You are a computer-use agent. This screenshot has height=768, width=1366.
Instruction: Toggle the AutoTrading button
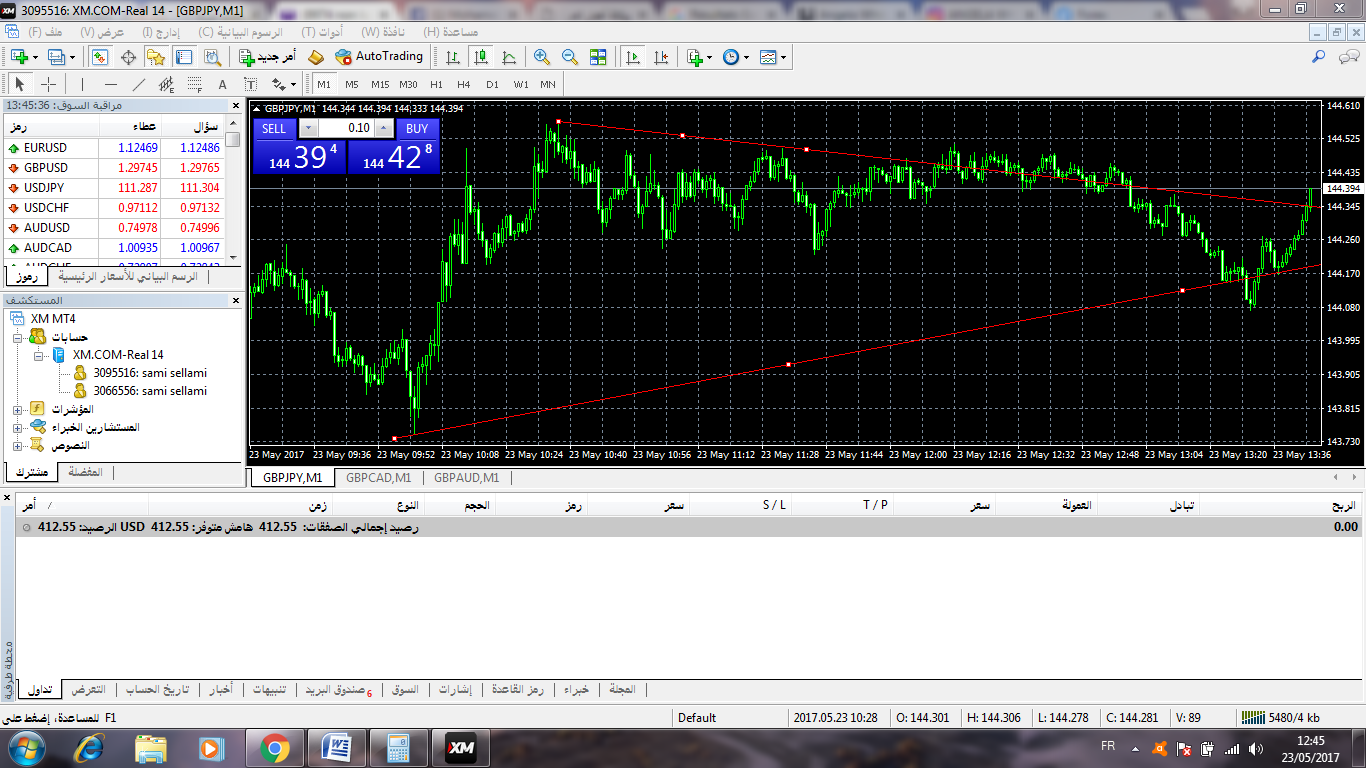(x=379, y=57)
